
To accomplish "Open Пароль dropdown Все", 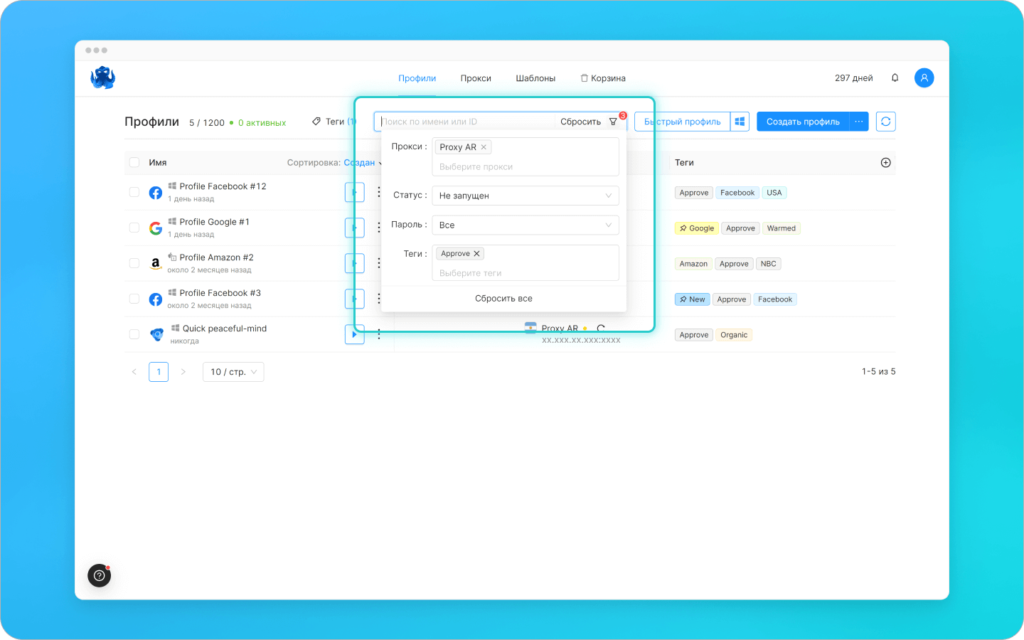I will (525, 225).
